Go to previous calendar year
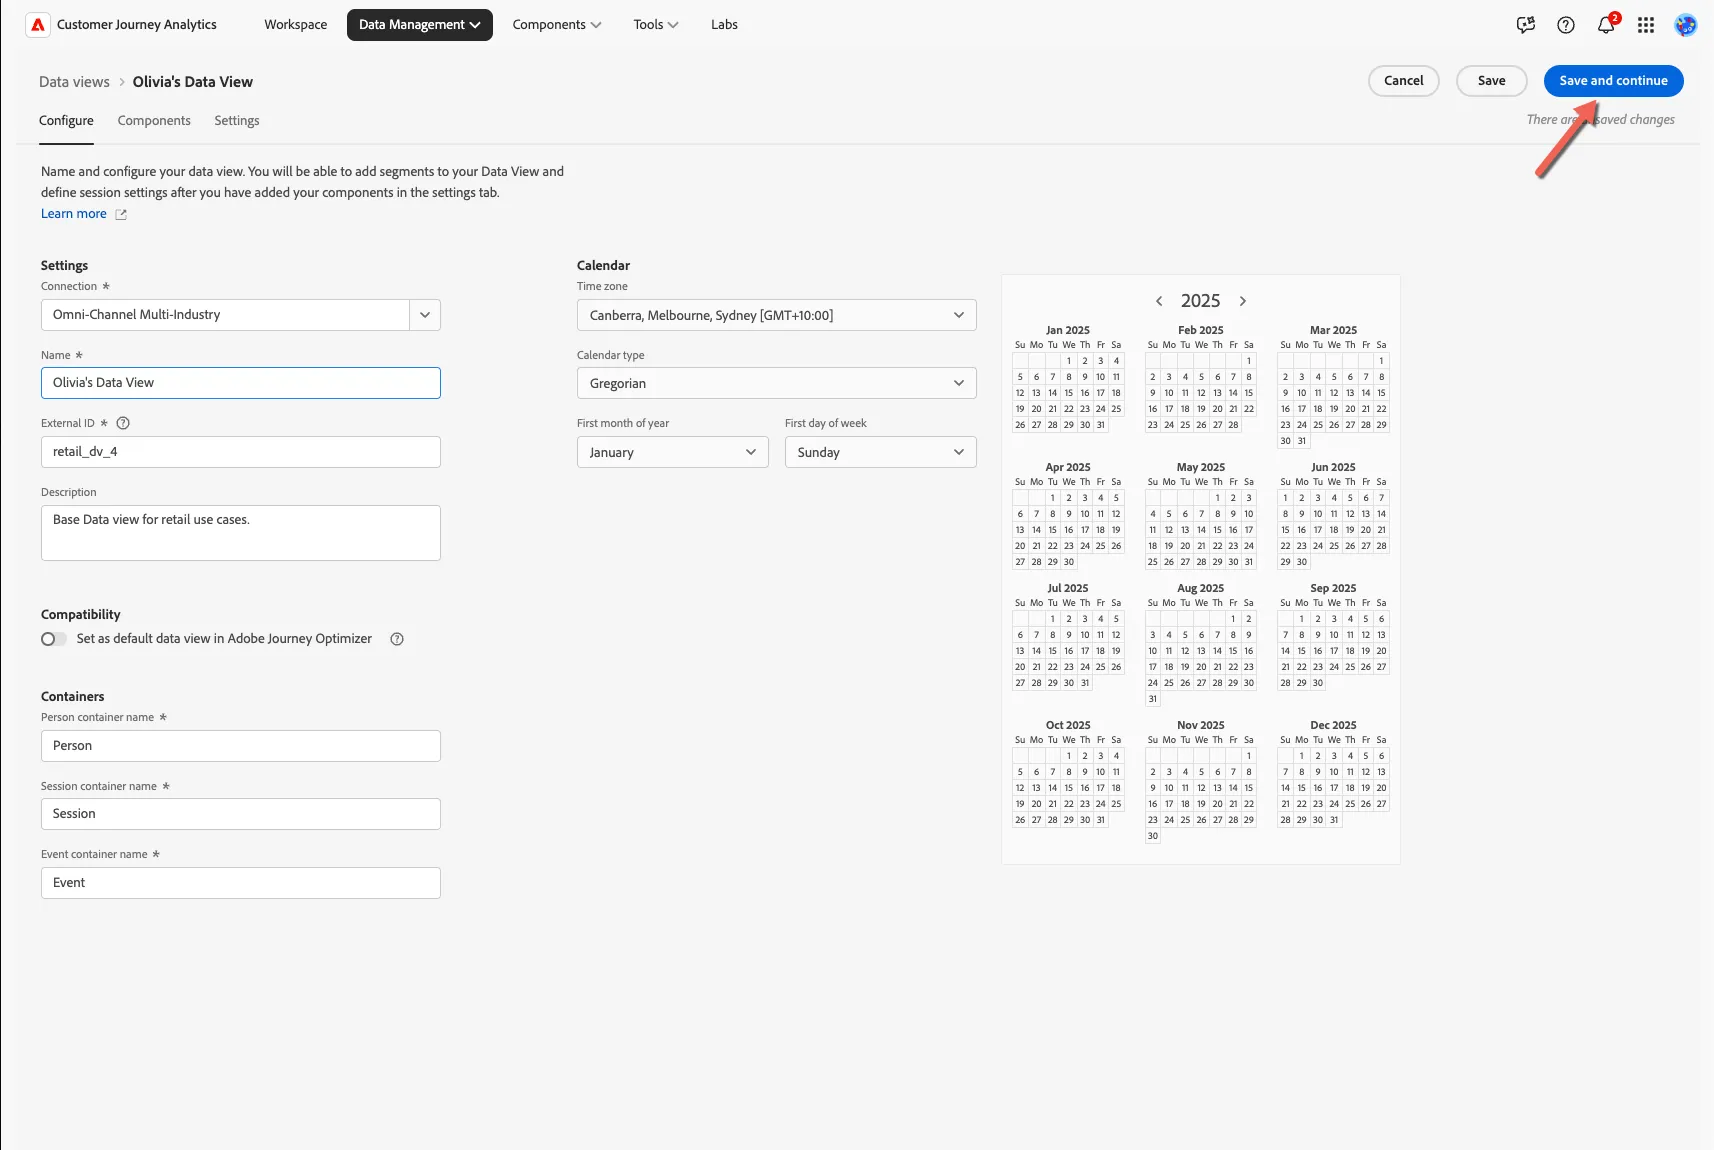Image resolution: width=1714 pixels, height=1150 pixels. coord(1159,301)
